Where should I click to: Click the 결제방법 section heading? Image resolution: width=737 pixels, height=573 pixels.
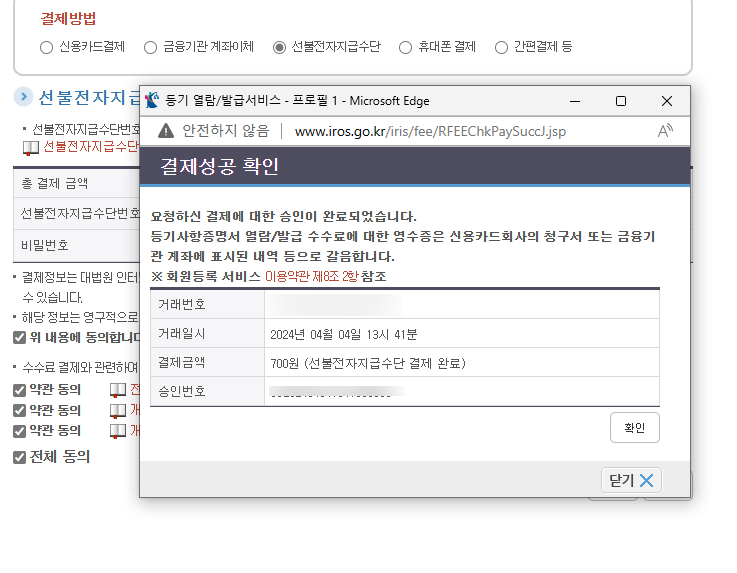point(68,18)
